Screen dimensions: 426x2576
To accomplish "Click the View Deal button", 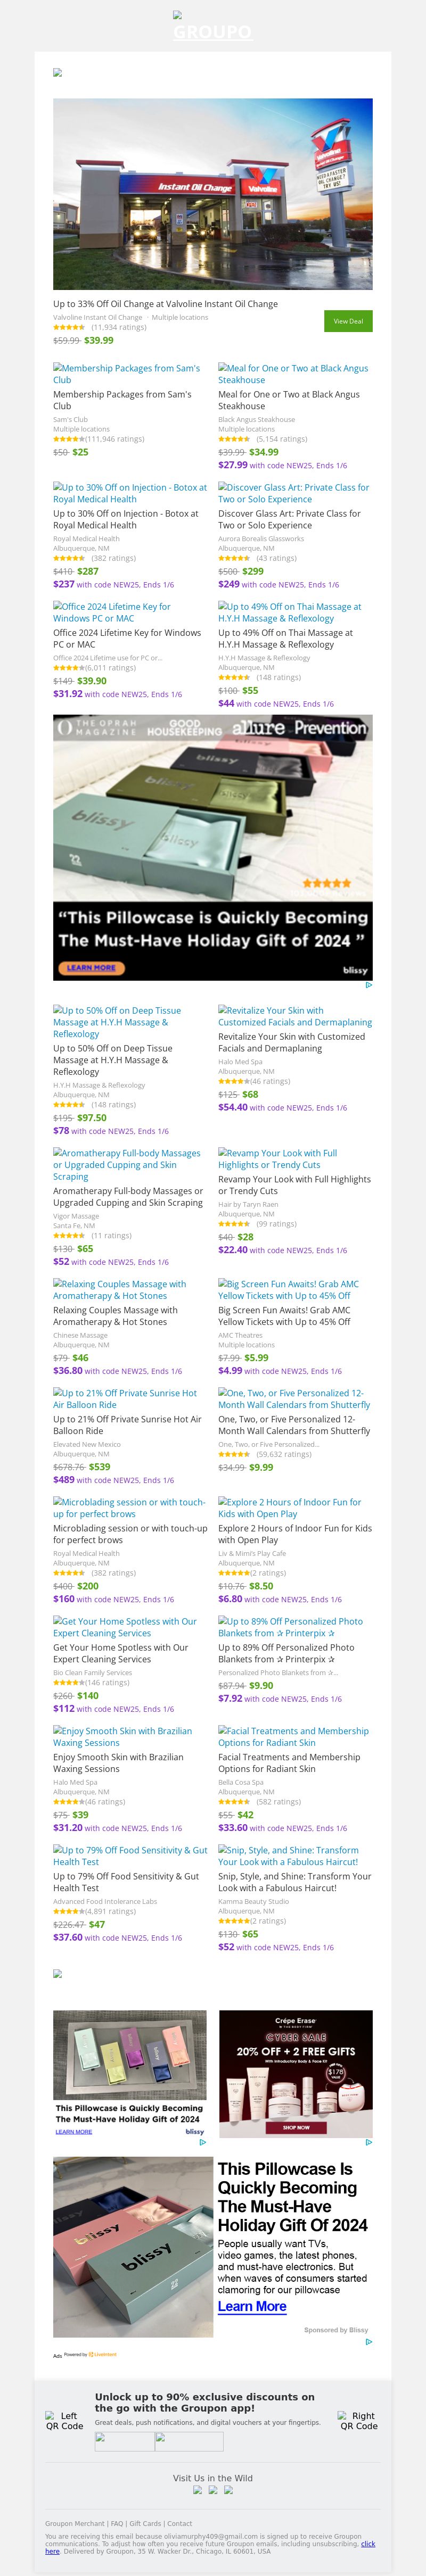I will [x=348, y=321].
